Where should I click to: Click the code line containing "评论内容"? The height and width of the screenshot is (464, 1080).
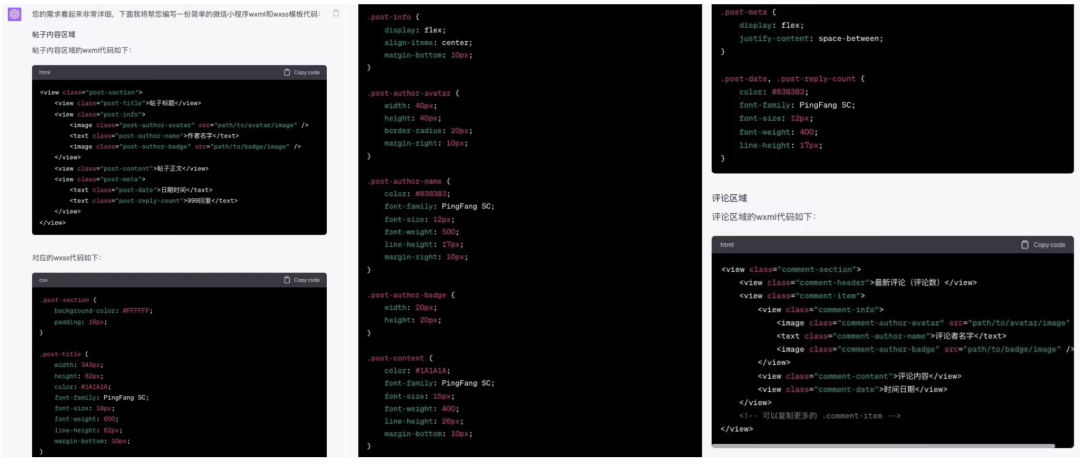(859, 376)
